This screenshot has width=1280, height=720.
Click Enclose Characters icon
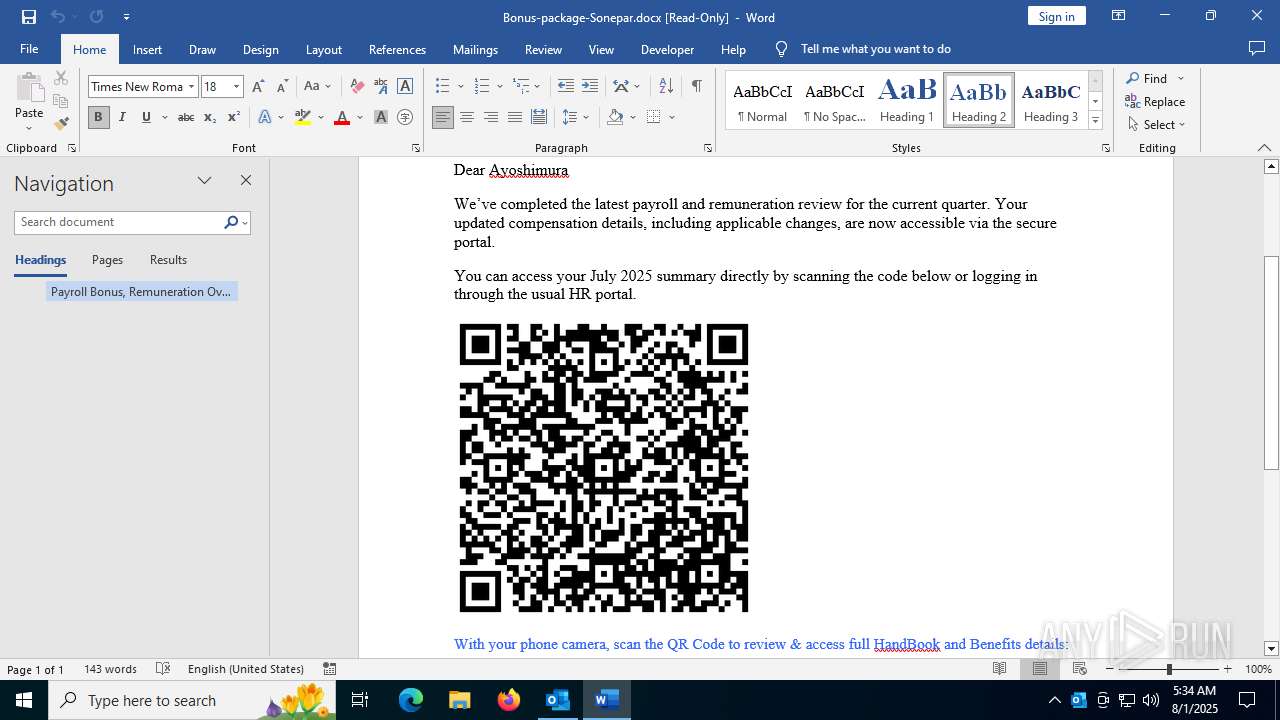[405, 117]
